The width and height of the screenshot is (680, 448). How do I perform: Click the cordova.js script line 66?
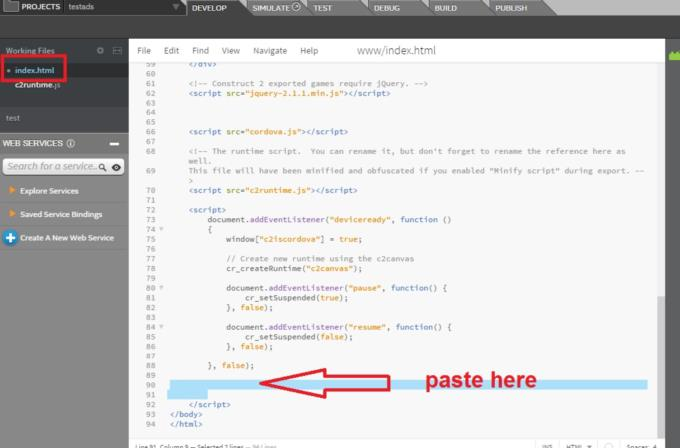click(268, 132)
